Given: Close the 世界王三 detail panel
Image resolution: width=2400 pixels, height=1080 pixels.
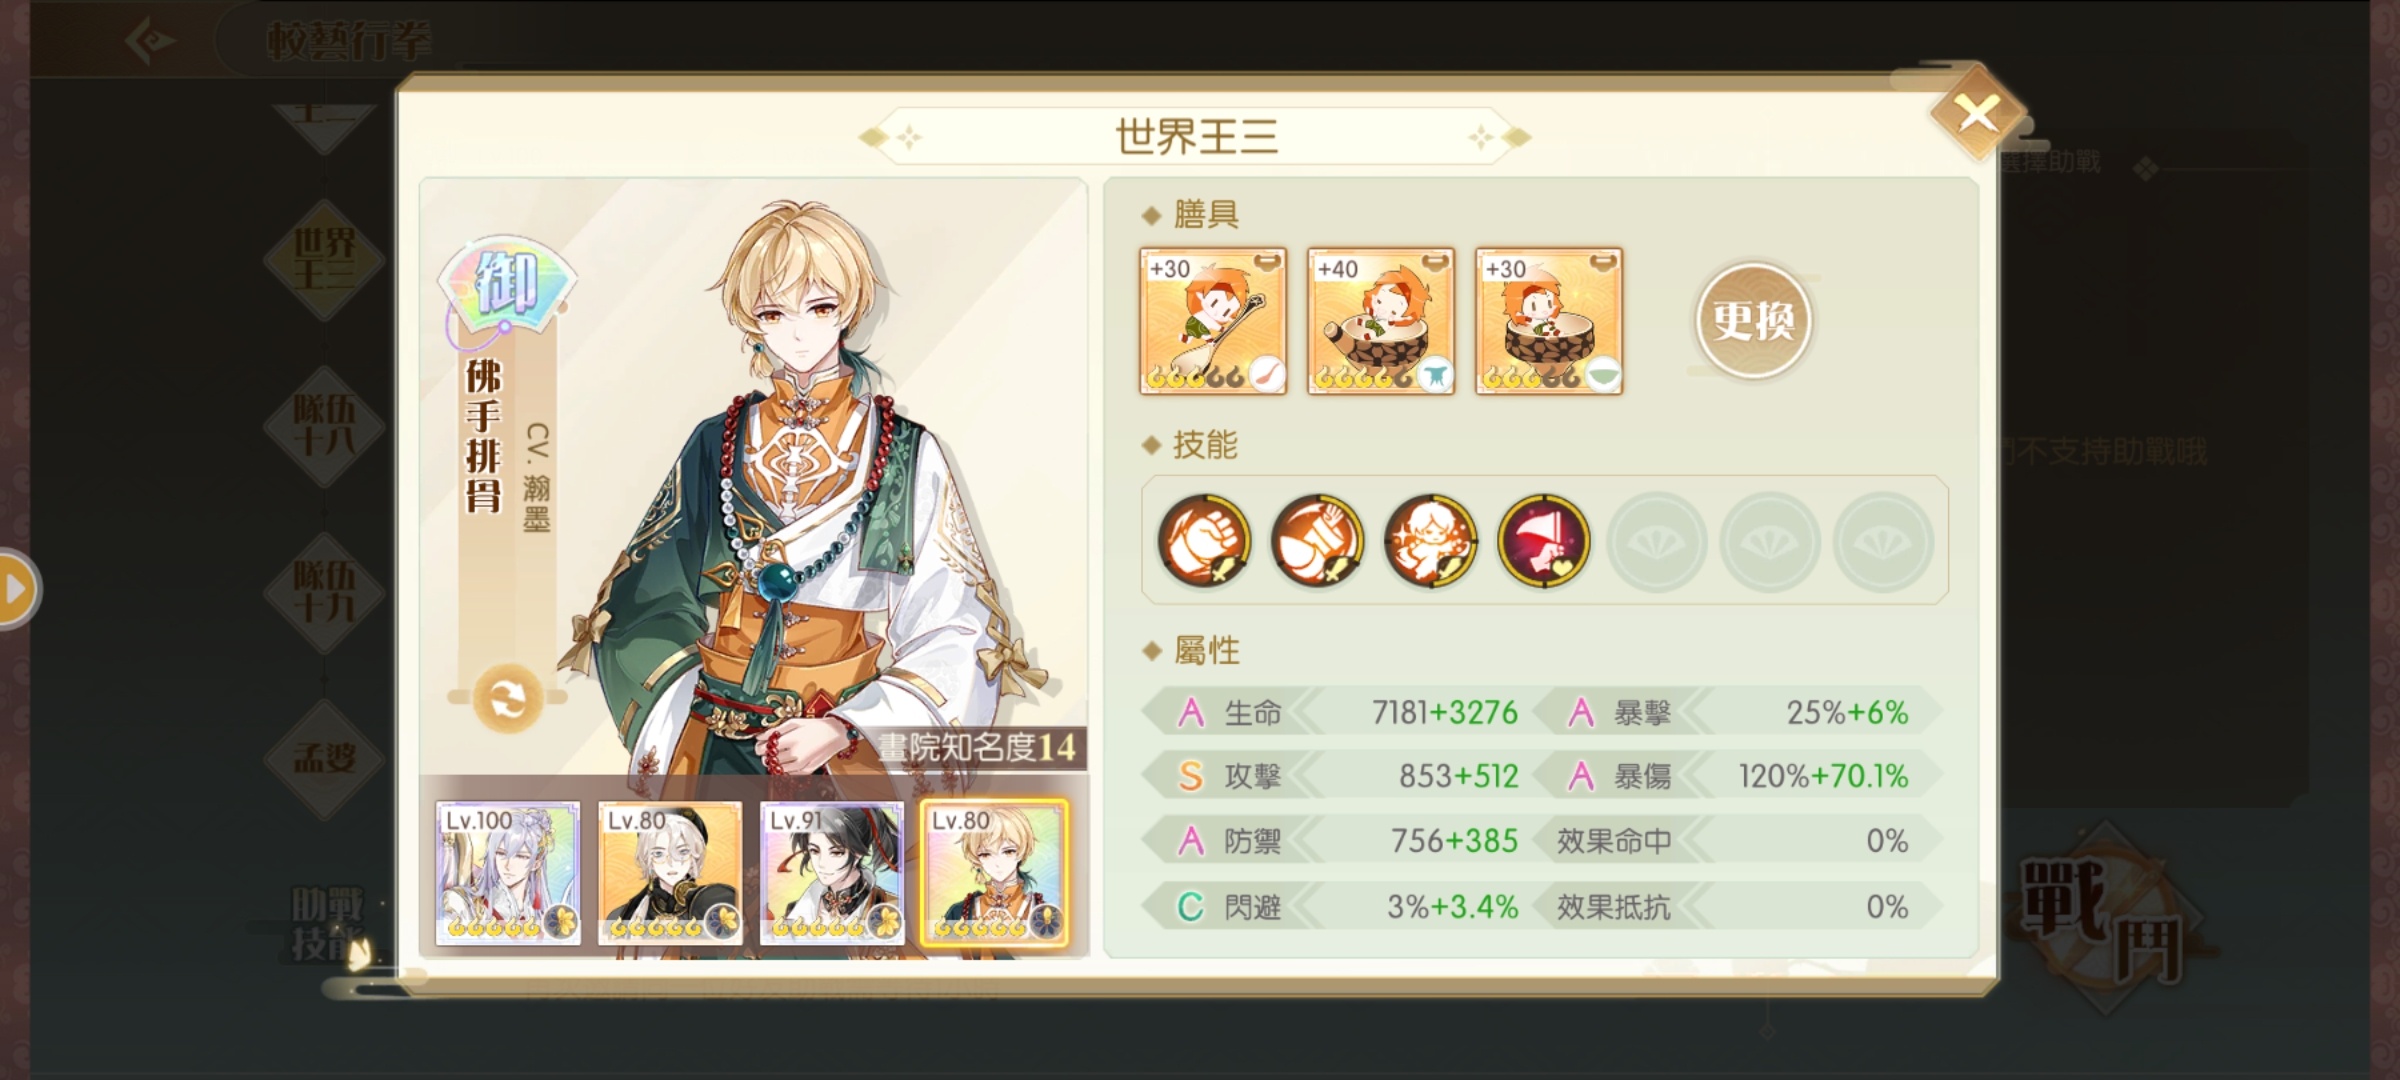Looking at the screenshot, I should tap(1977, 114).
